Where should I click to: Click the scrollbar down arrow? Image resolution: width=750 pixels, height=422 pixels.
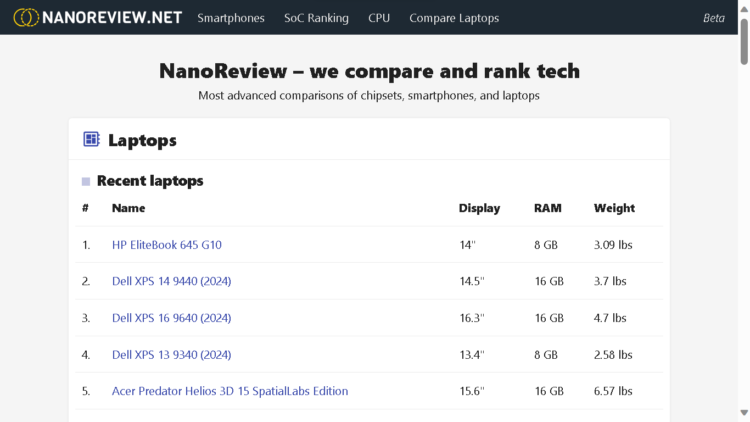(744, 412)
